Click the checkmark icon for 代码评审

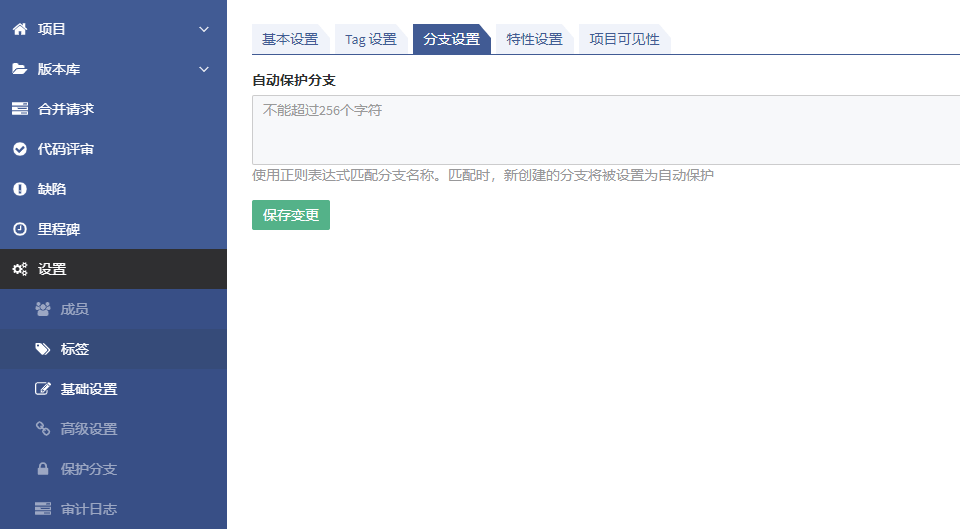point(20,149)
